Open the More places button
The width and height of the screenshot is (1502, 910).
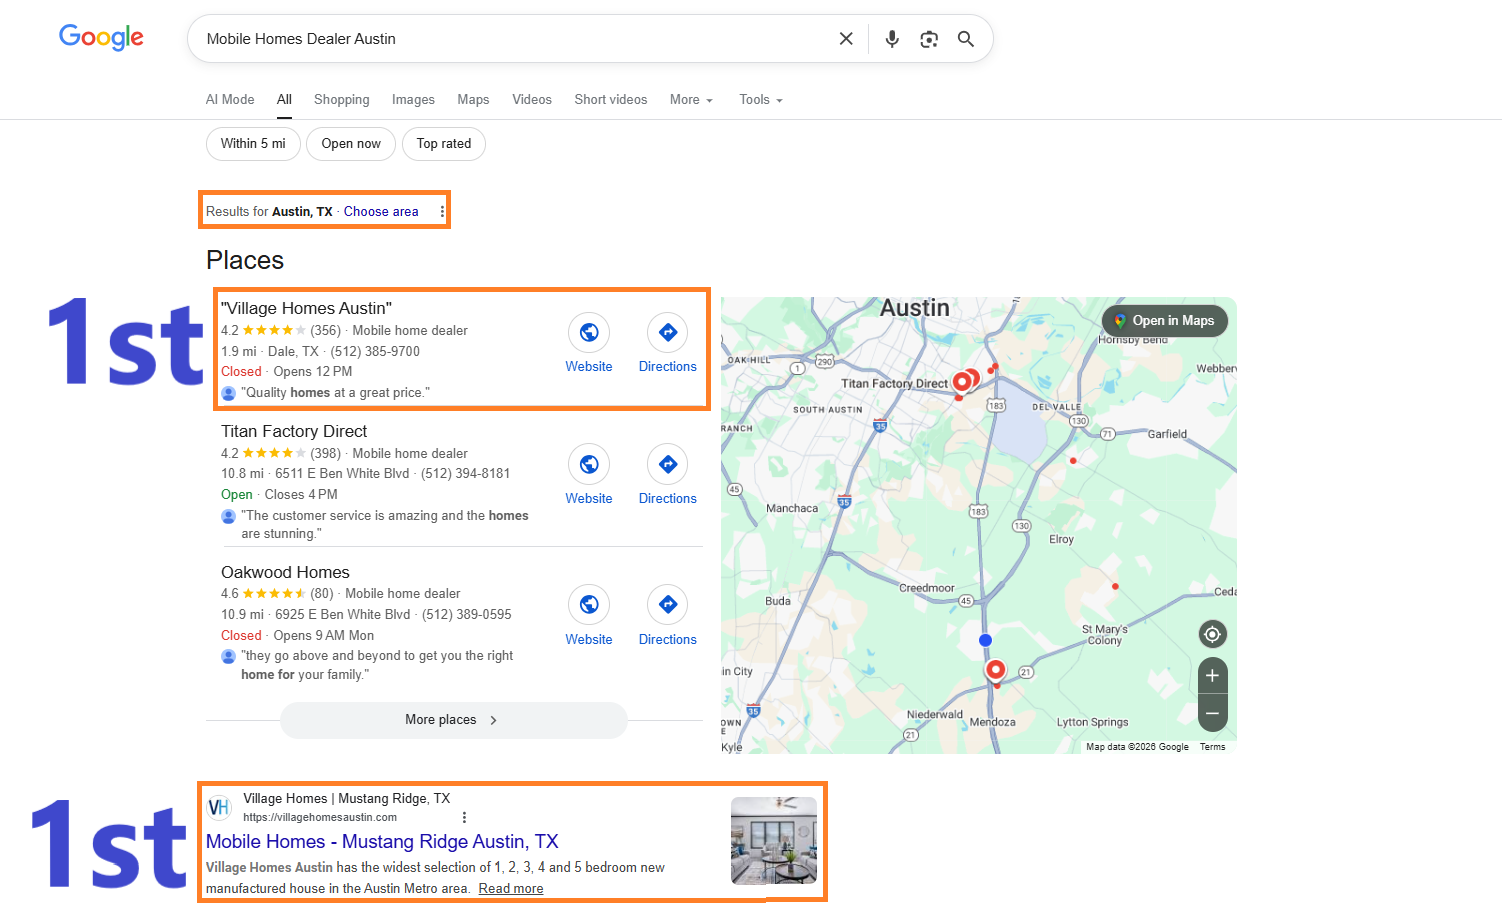[x=453, y=720]
